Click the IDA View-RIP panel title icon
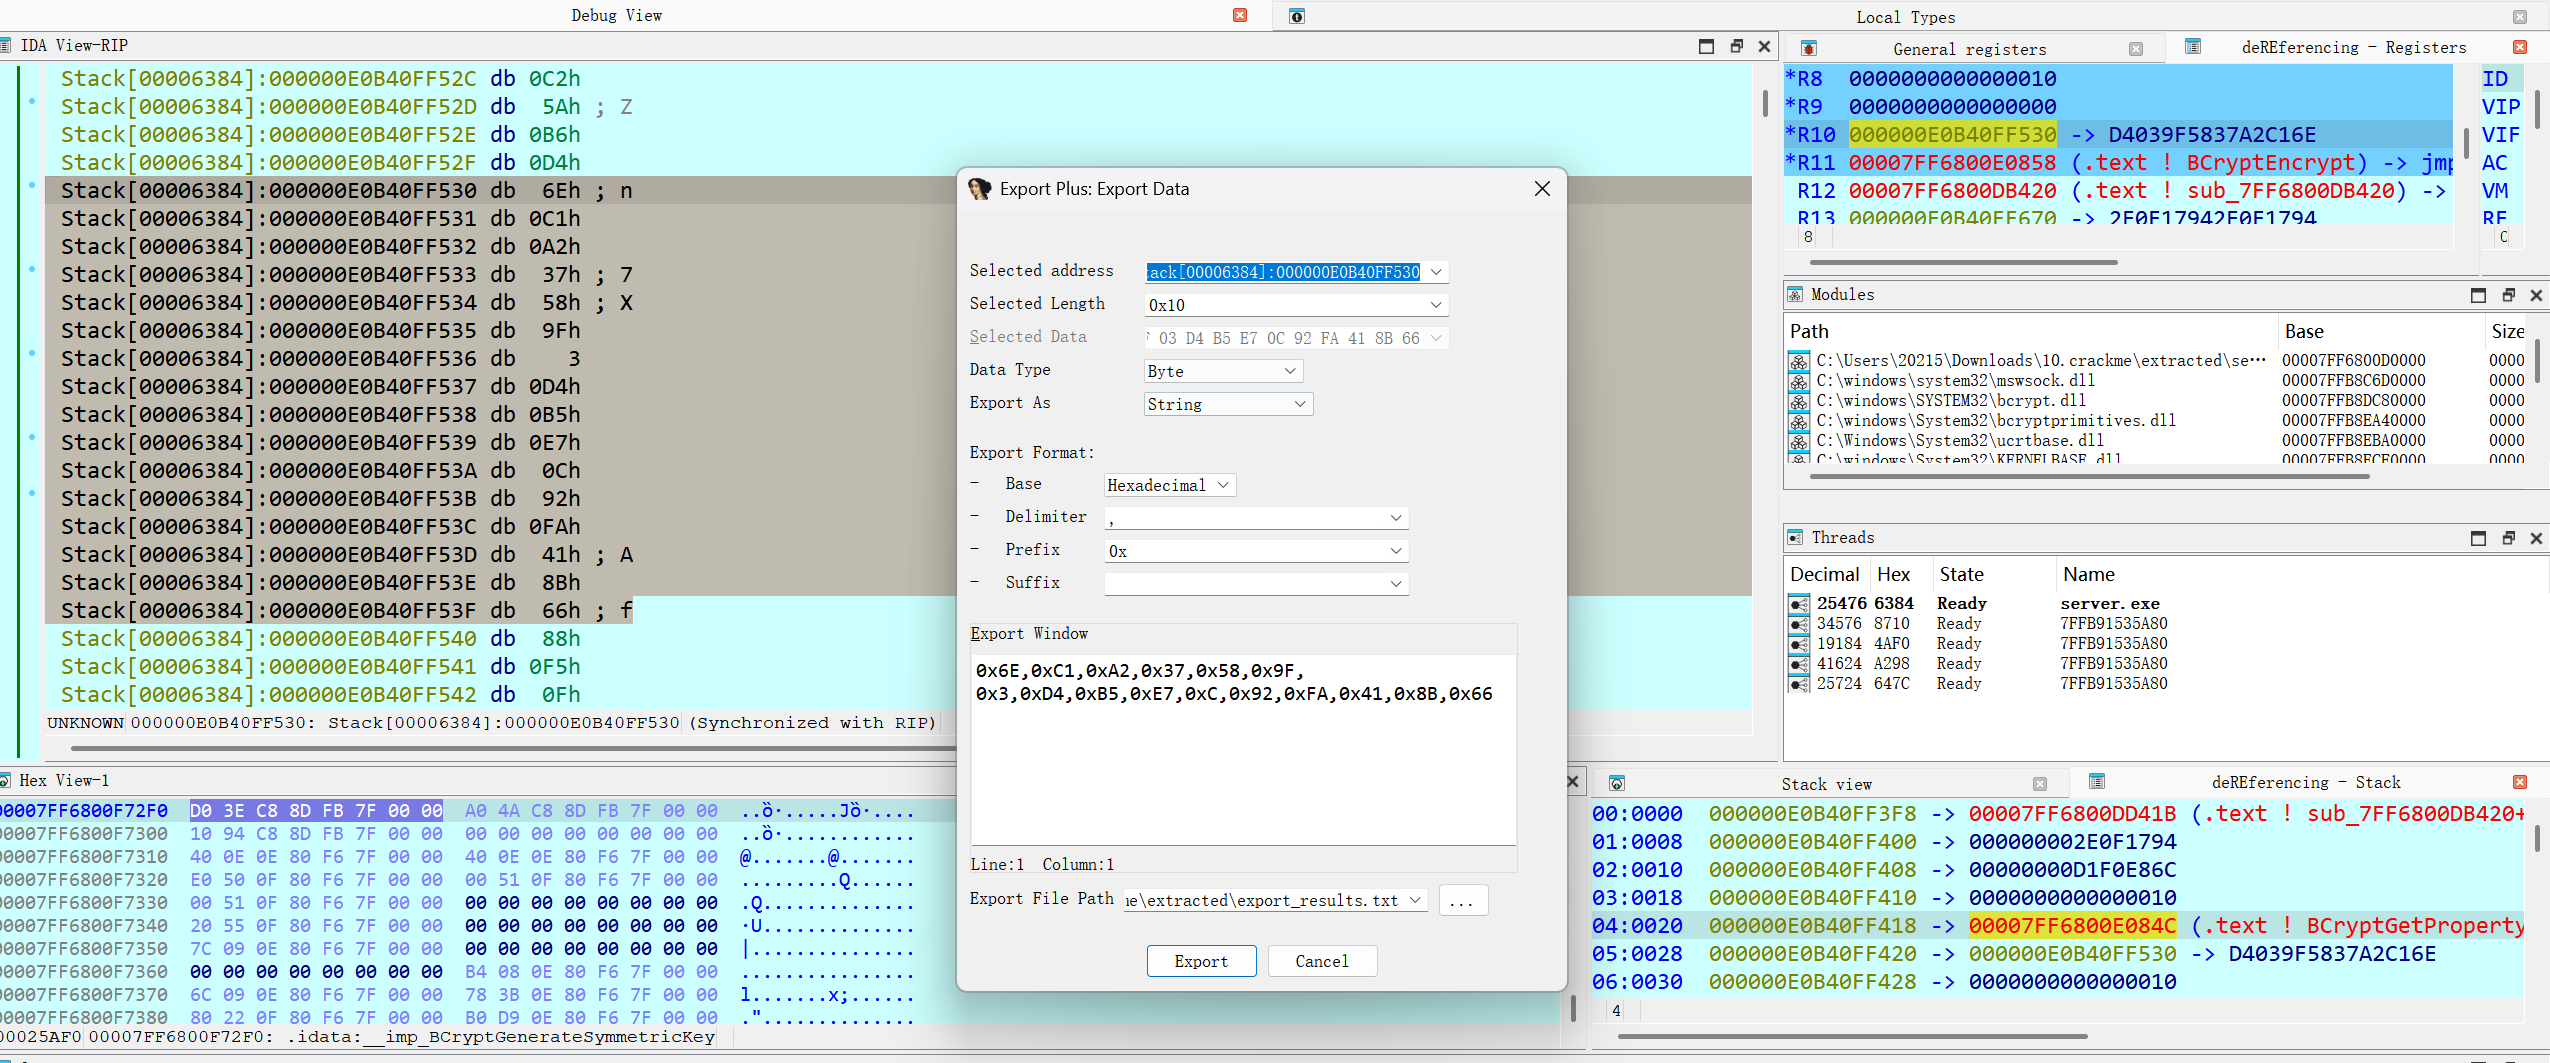 pos(6,45)
